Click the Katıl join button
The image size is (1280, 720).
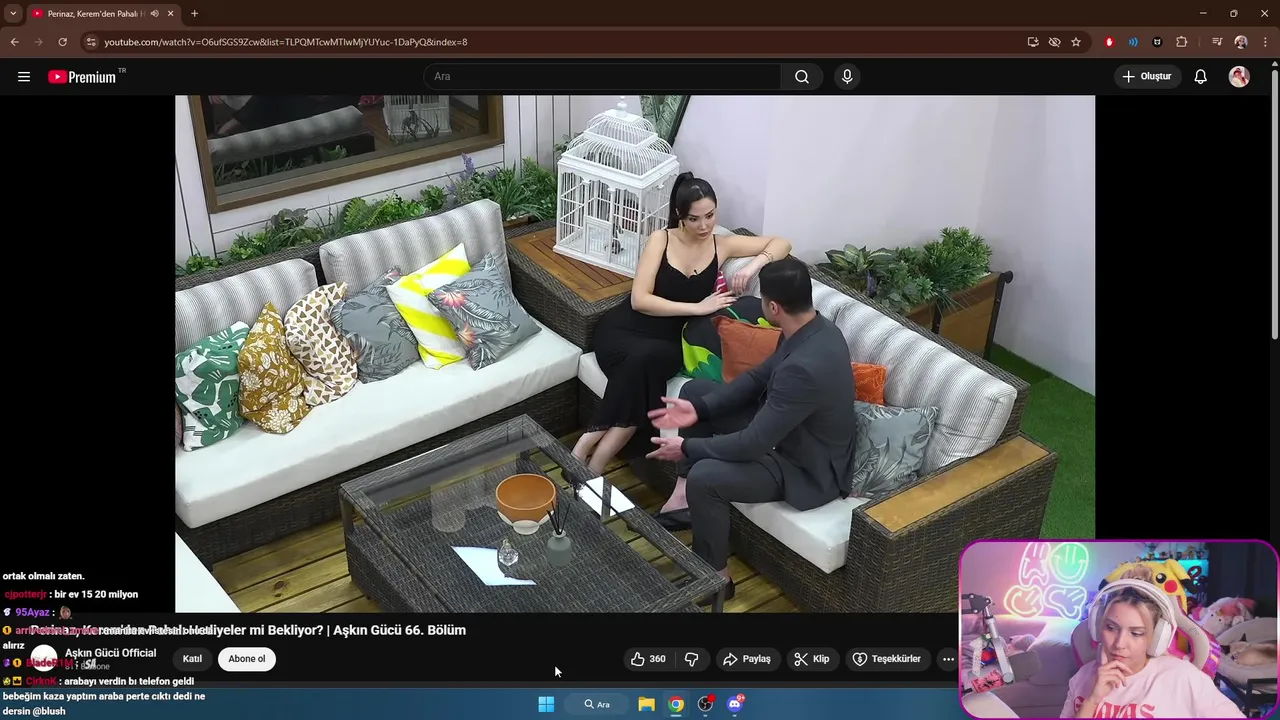(x=192, y=659)
